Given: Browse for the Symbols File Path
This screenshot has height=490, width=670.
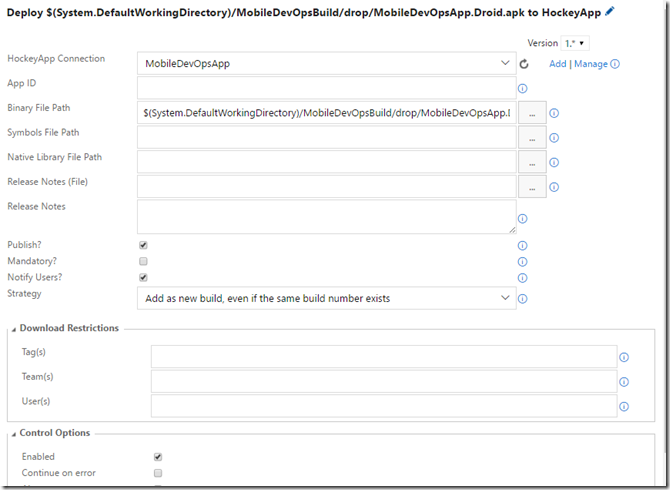Looking at the screenshot, I should tap(532, 137).
